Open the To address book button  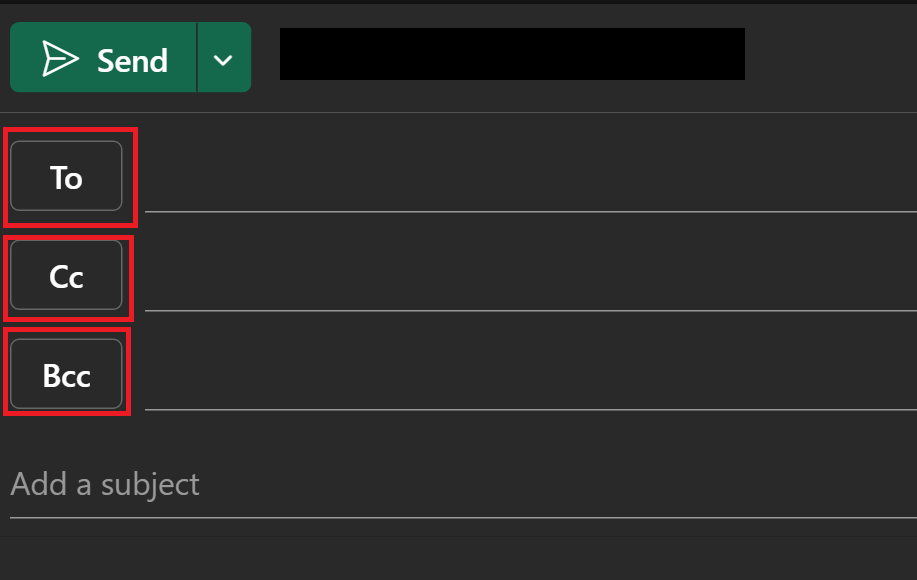(66, 175)
